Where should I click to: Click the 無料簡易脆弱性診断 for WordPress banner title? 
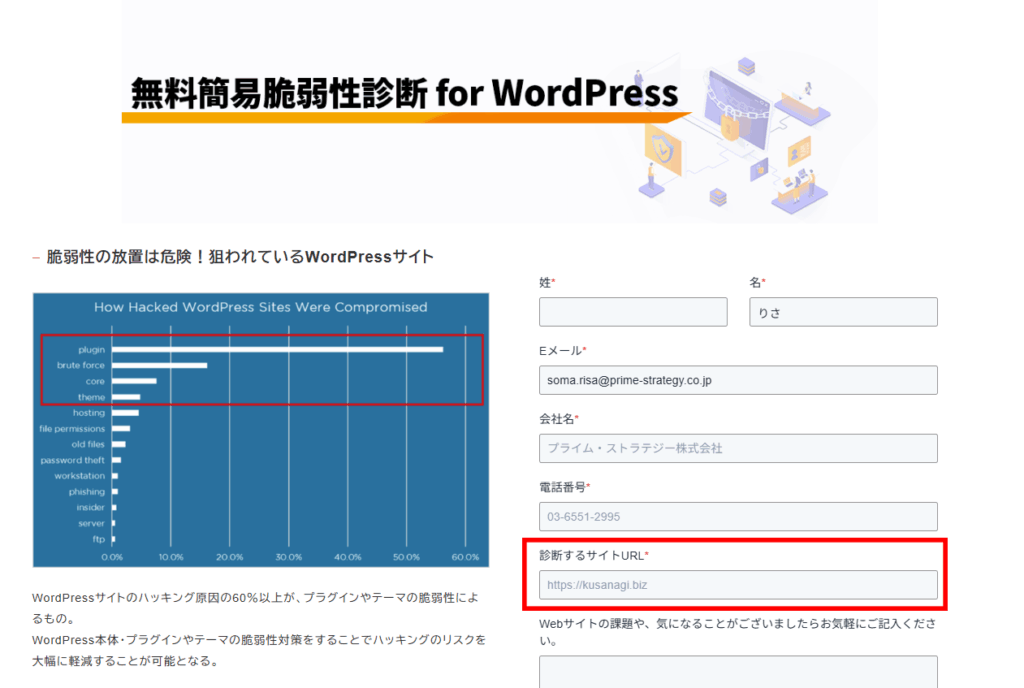[x=404, y=93]
